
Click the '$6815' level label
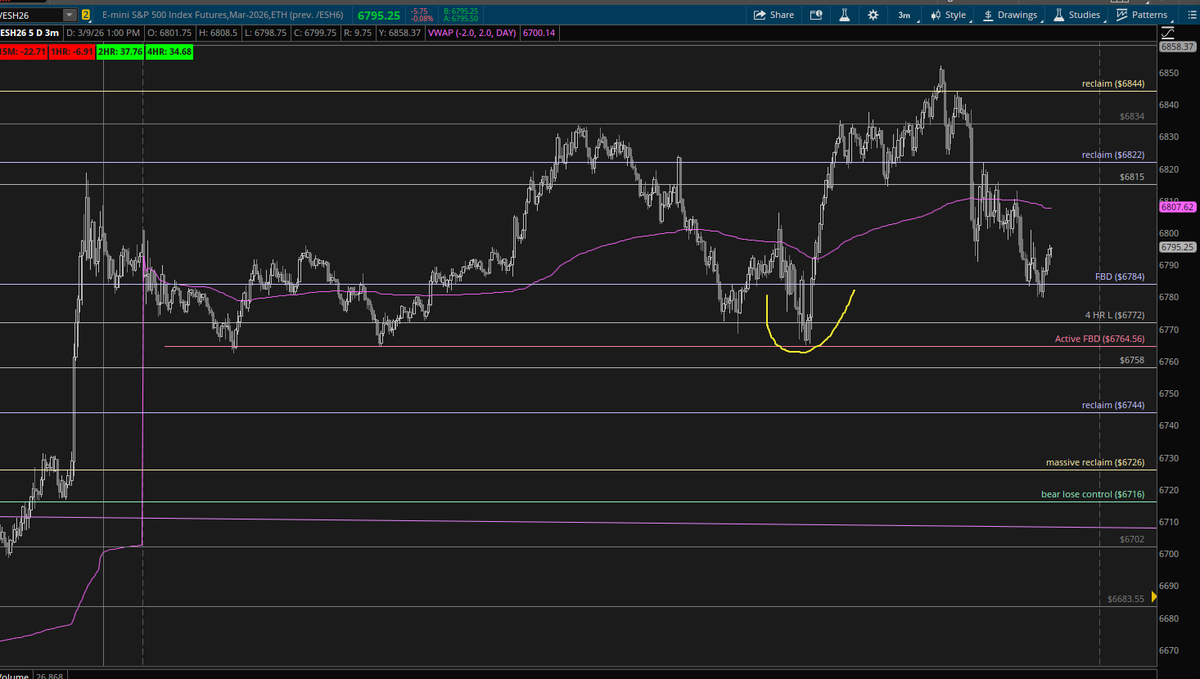(1132, 177)
